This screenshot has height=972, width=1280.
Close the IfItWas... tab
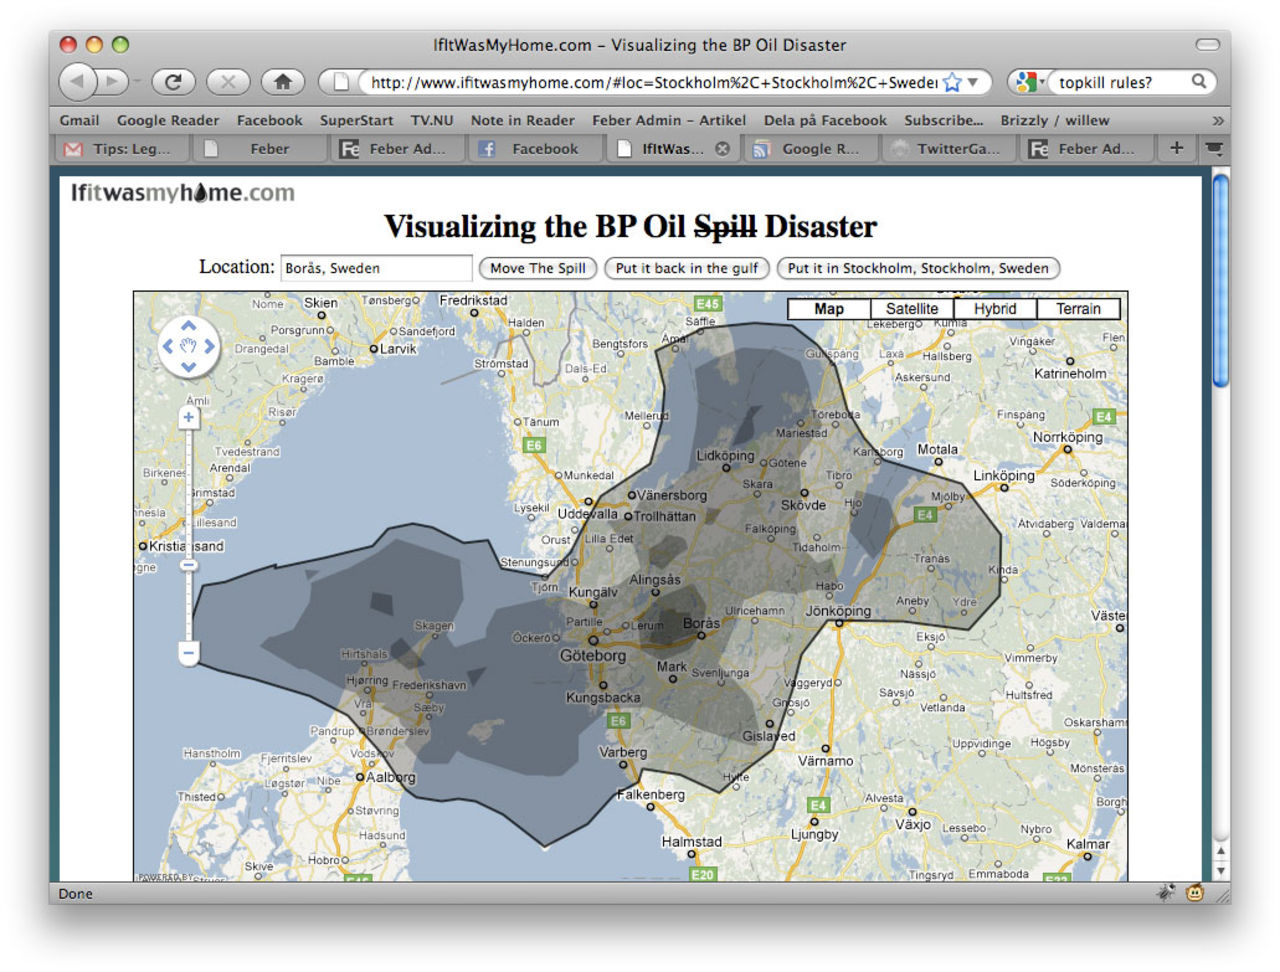(x=722, y=149)
